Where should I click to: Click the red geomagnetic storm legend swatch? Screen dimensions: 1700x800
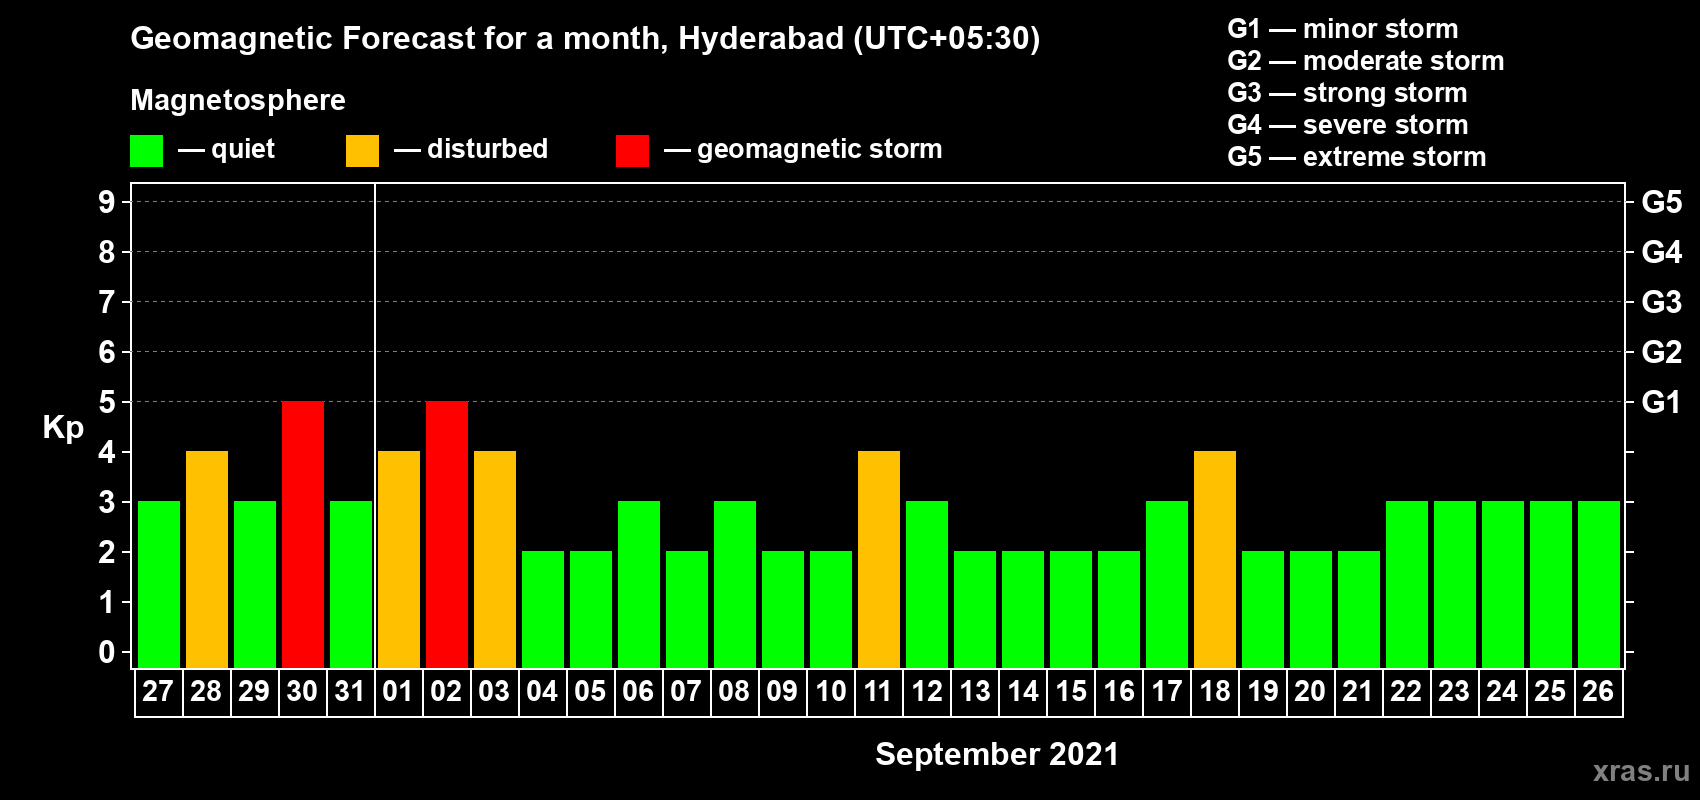[632, 151]
